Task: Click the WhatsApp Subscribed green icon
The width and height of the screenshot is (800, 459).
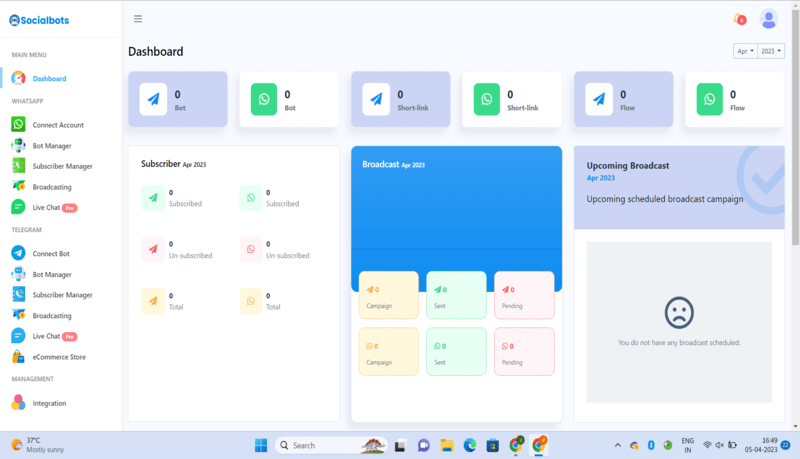Action: (251, 198)
